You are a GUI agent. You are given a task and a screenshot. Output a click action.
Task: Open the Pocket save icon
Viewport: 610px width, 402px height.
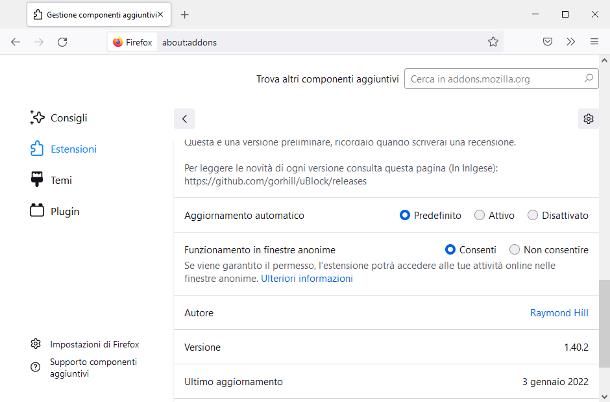click(x=547, y=42)
